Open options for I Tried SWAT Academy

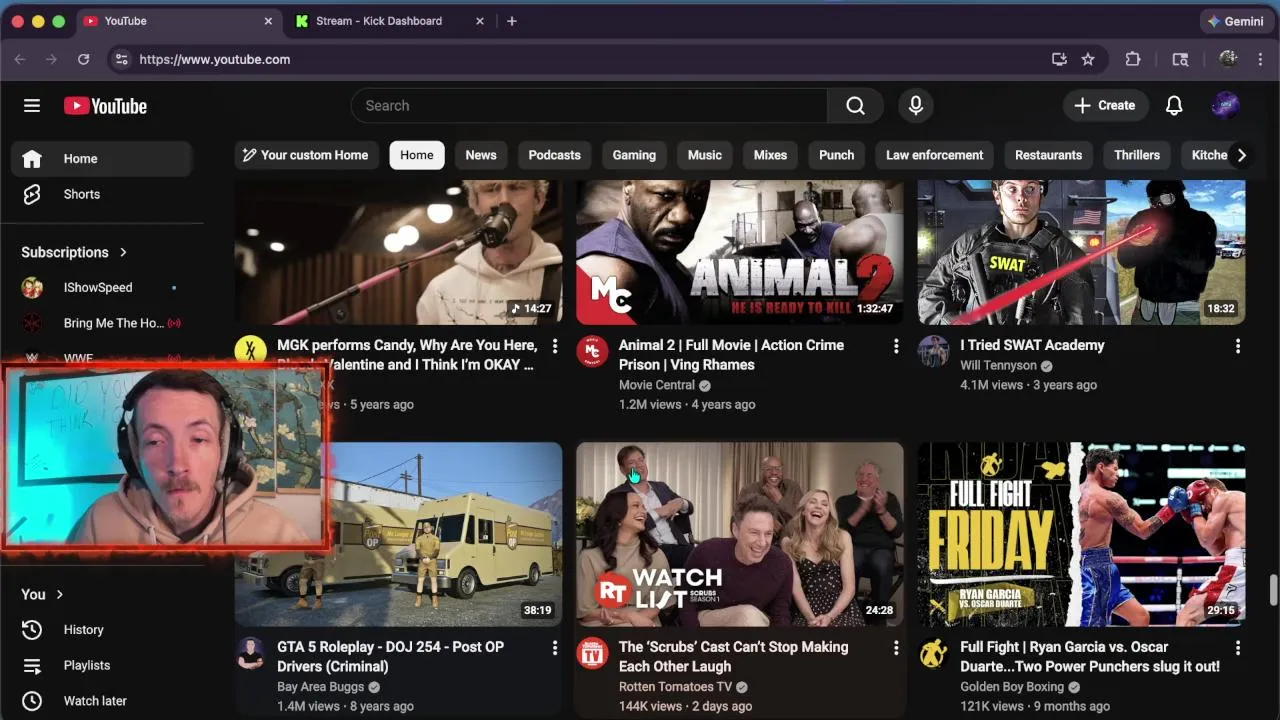coord(1238,346)
